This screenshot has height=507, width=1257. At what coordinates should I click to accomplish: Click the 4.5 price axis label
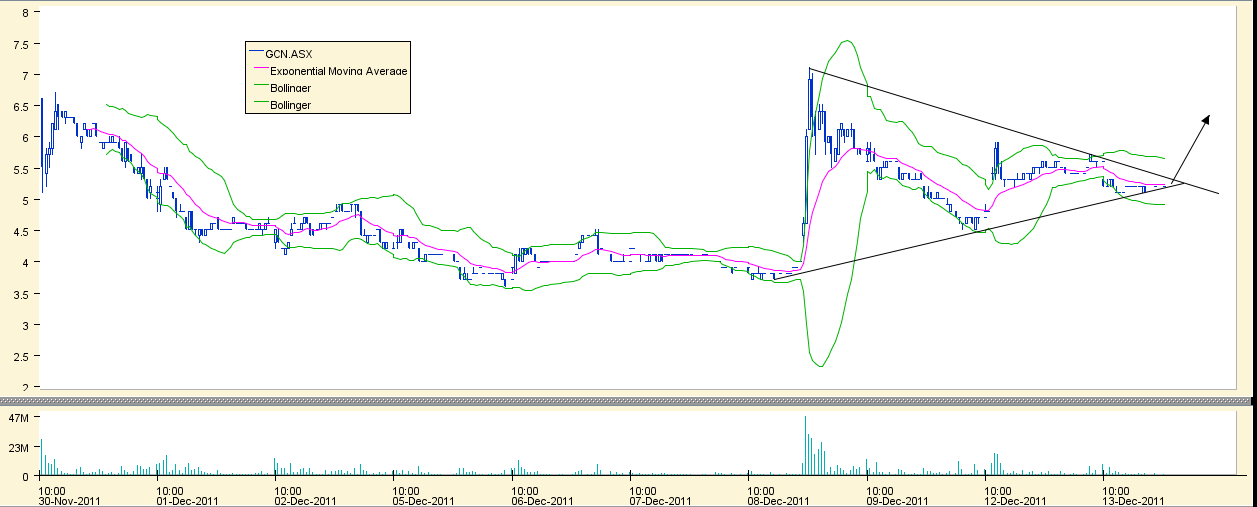tap(22, 231)
